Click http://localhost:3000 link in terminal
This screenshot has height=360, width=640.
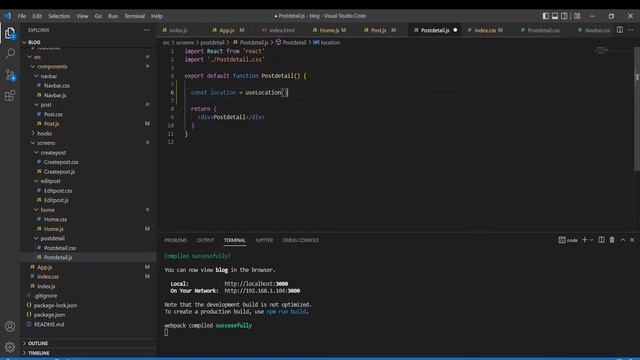(x=256, y=284)
